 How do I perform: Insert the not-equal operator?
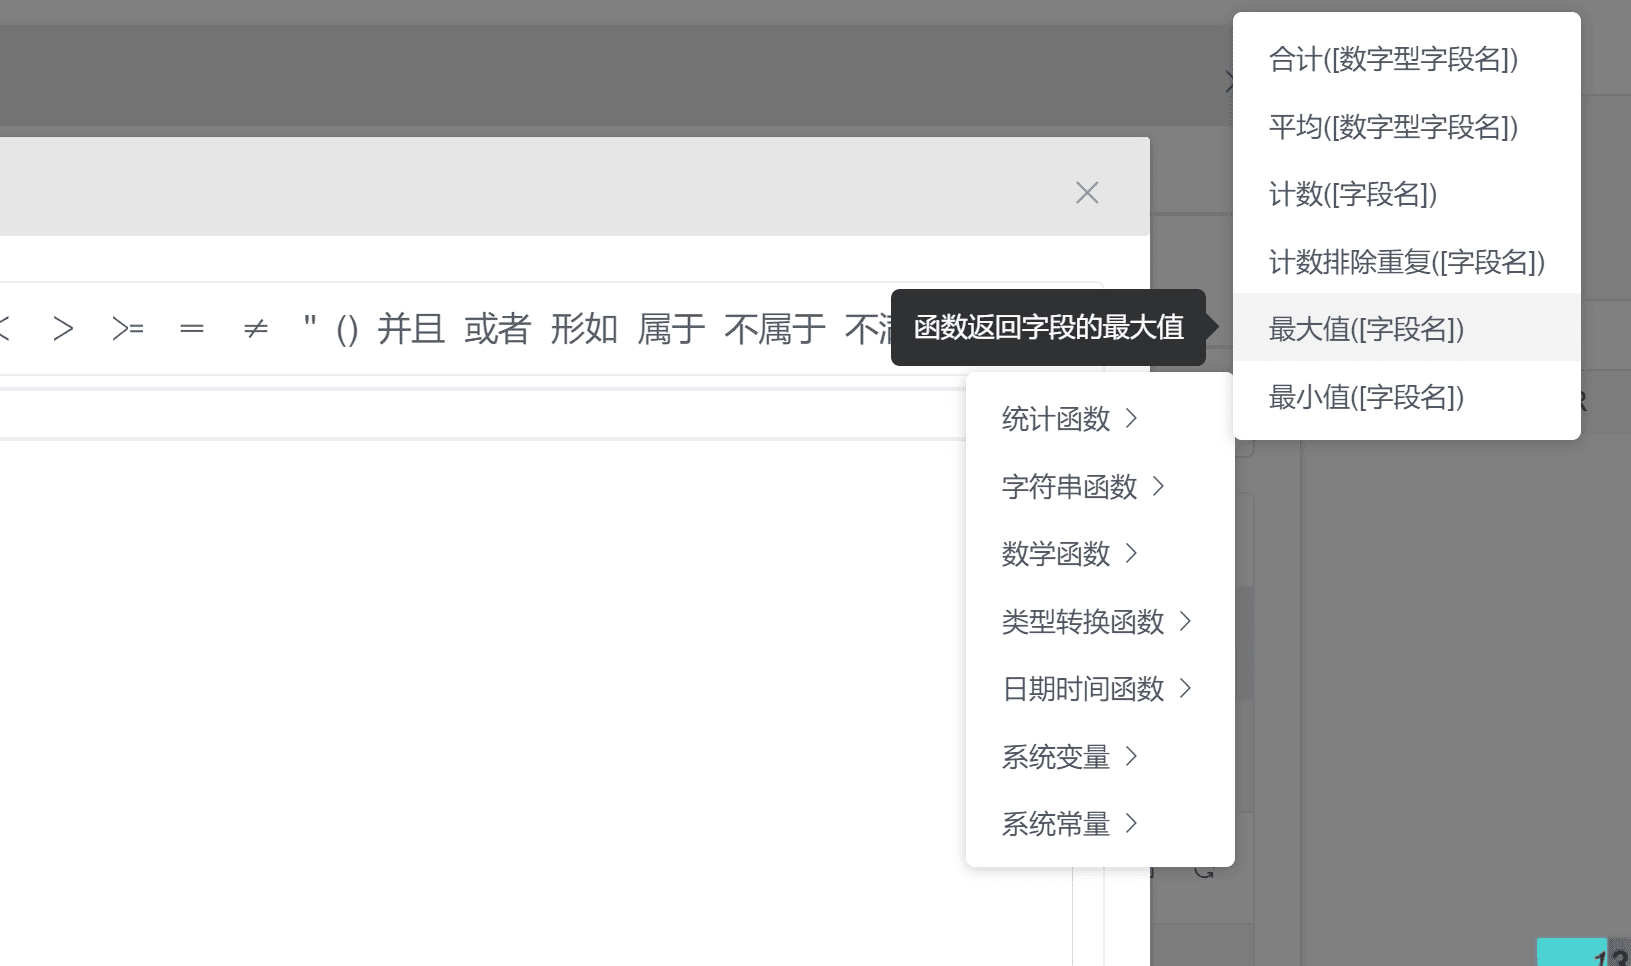(256, 328)
